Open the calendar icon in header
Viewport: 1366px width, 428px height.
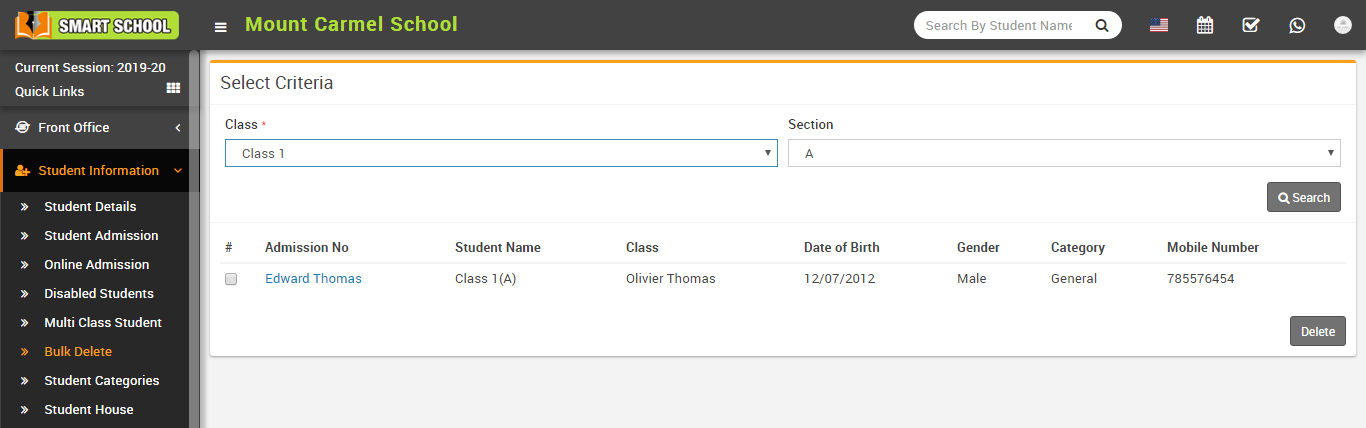pyautogui.click(x=1205, y=26)
